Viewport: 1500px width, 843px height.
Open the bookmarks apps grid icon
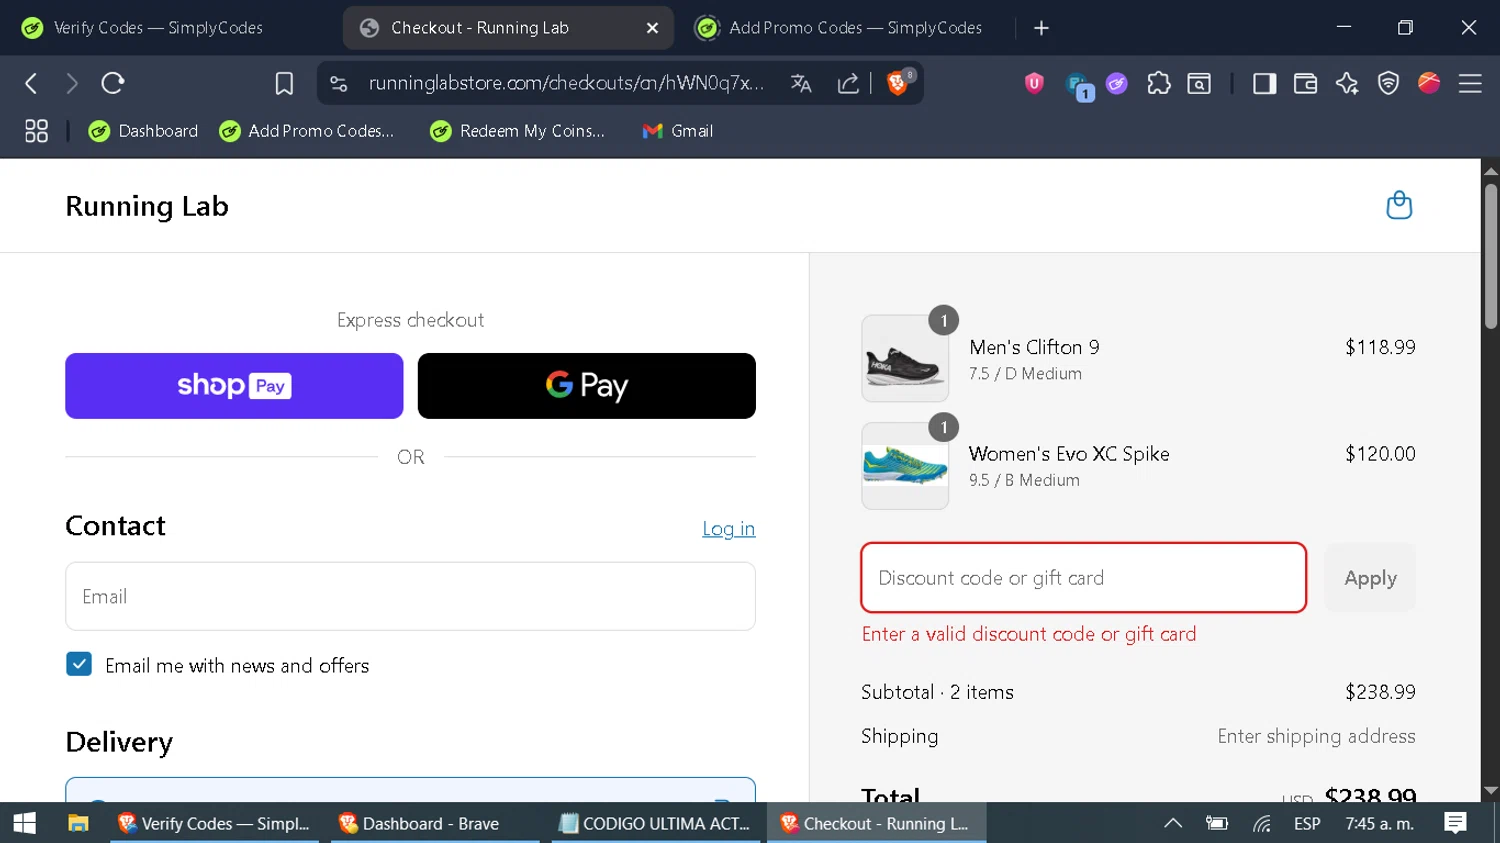36,131
